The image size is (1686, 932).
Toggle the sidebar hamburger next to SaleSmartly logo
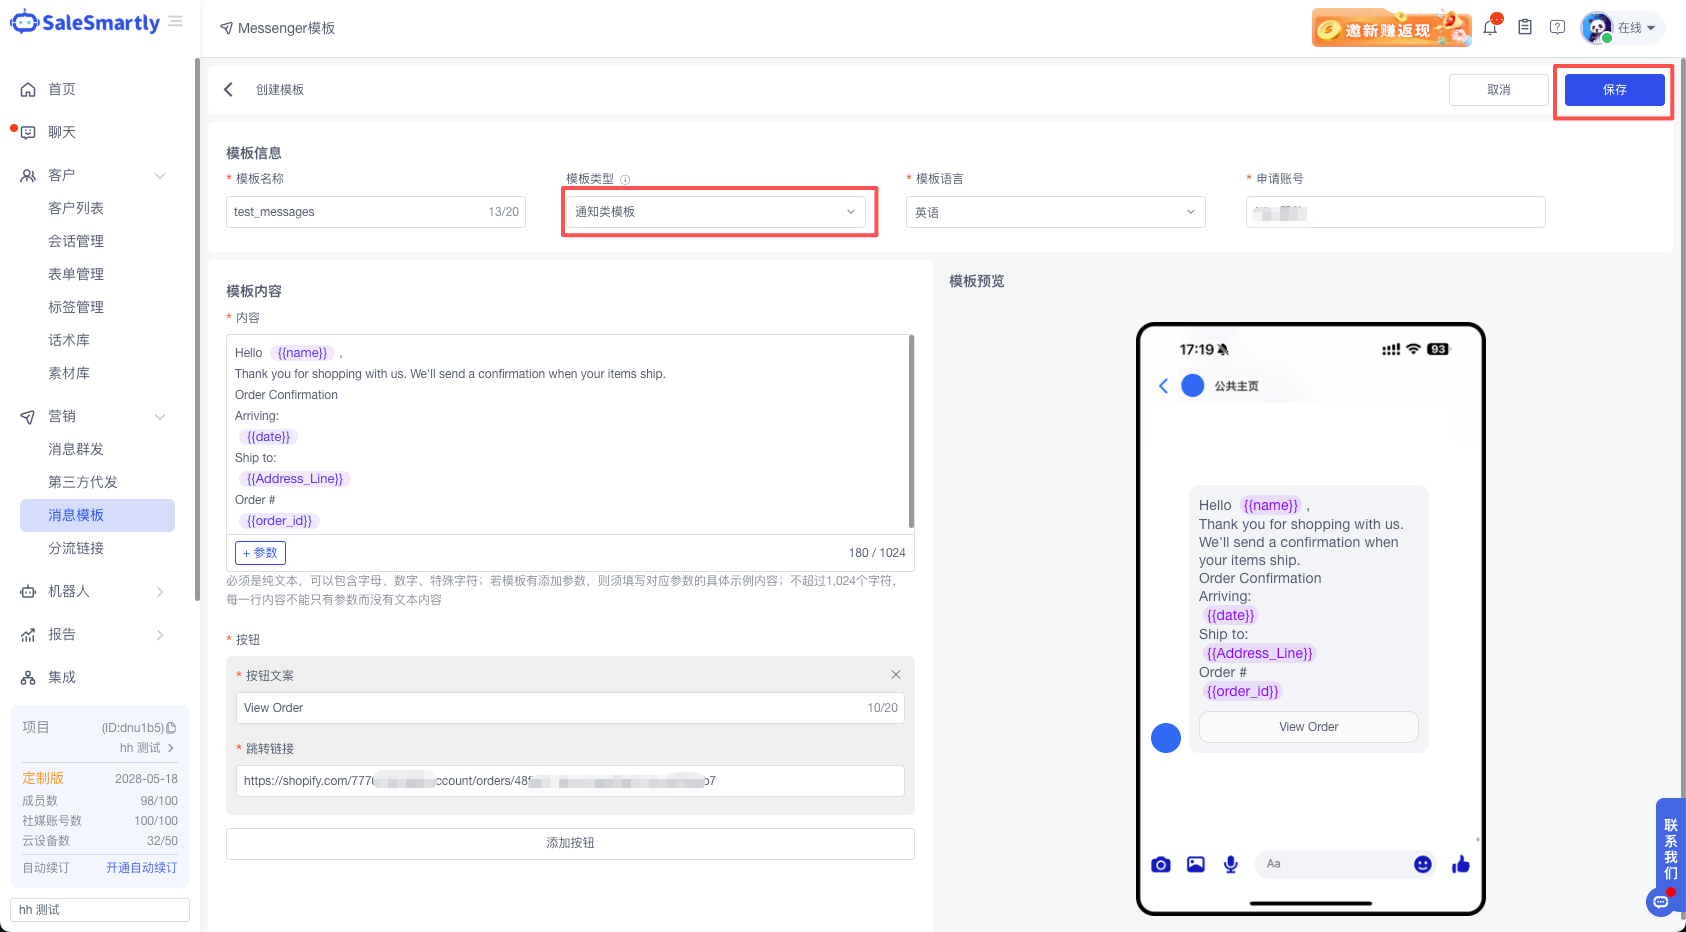coord(176,20)
